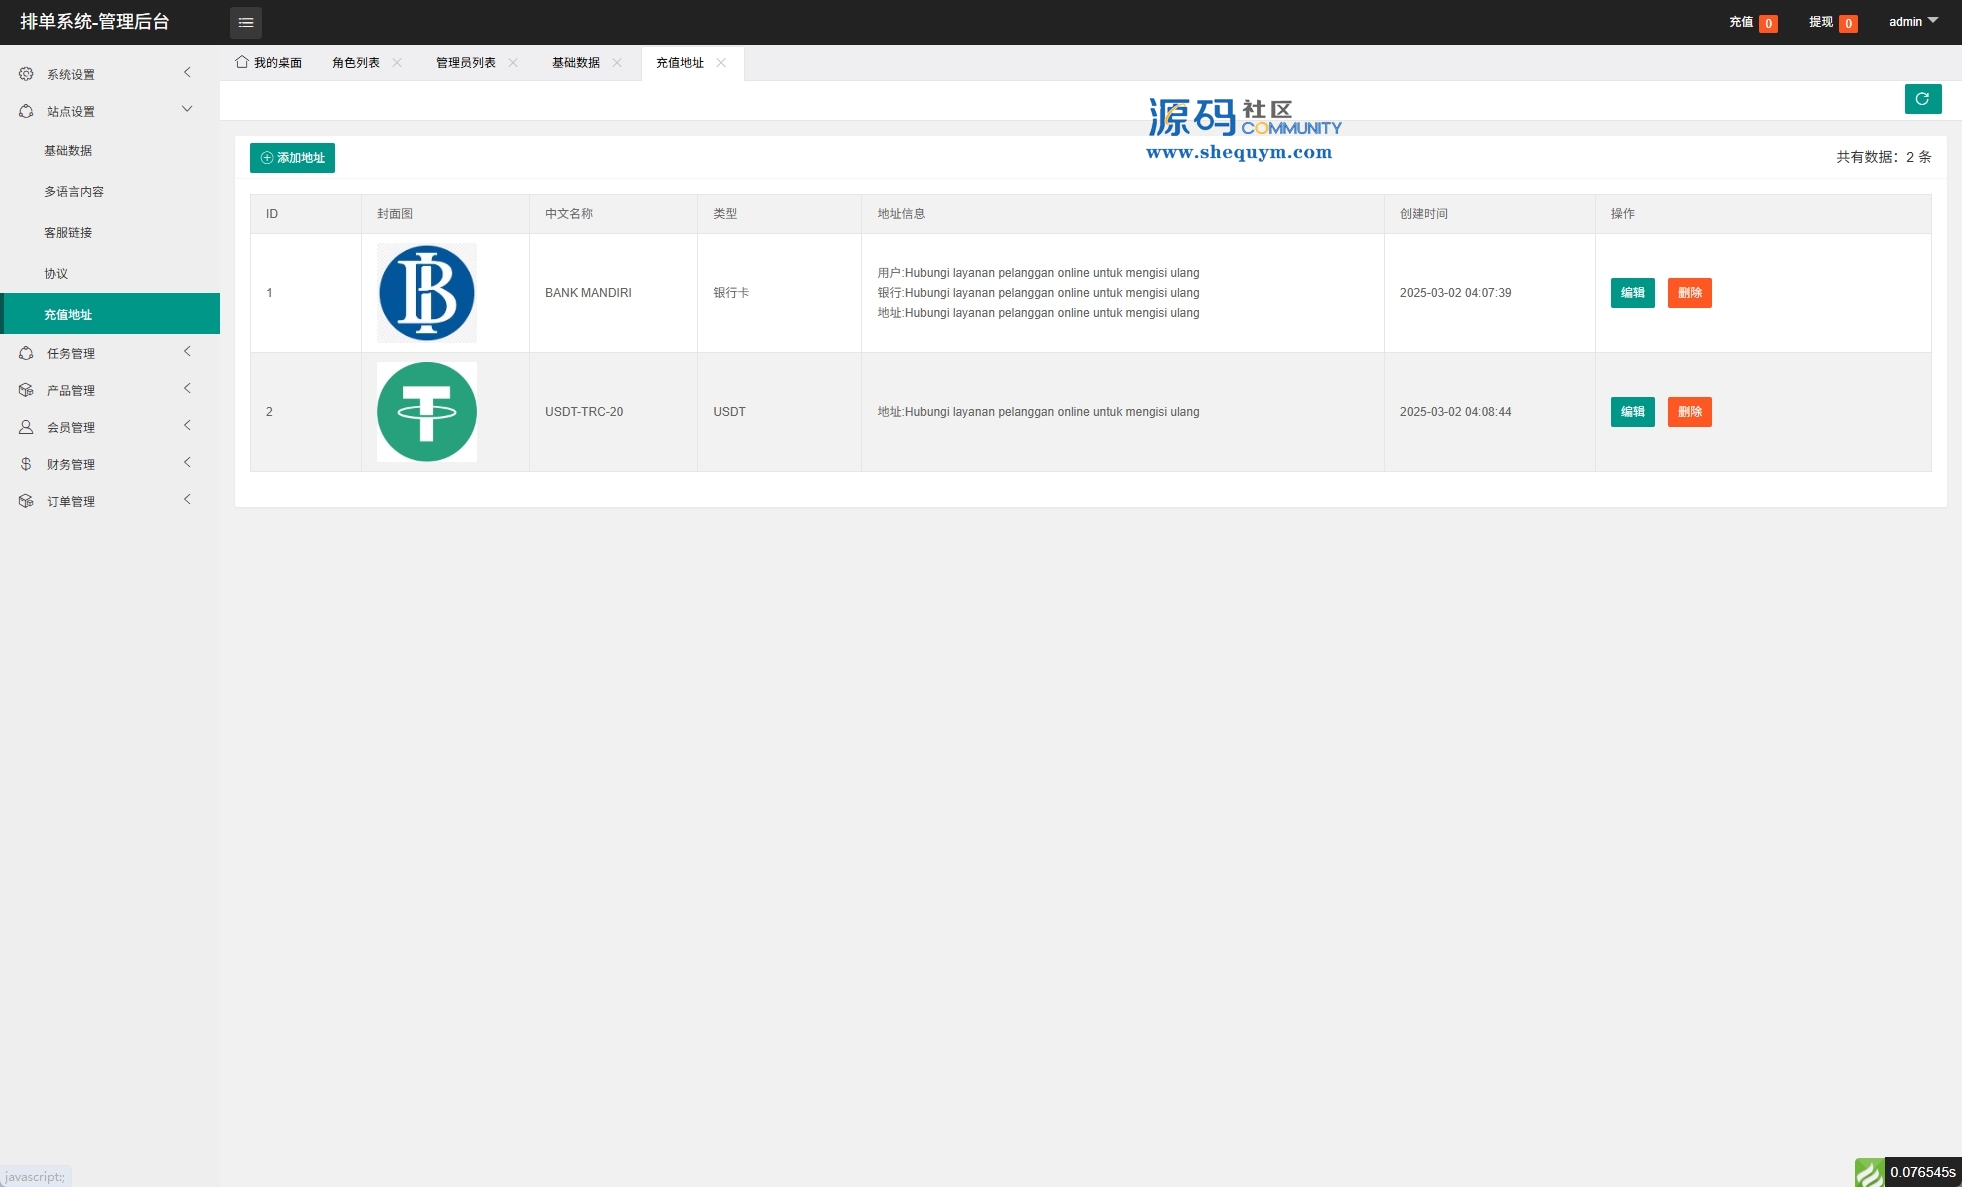Switch to the 管理员列表 tab
The width and height of the screenshot is (1962, 1187).
(465, 62)
